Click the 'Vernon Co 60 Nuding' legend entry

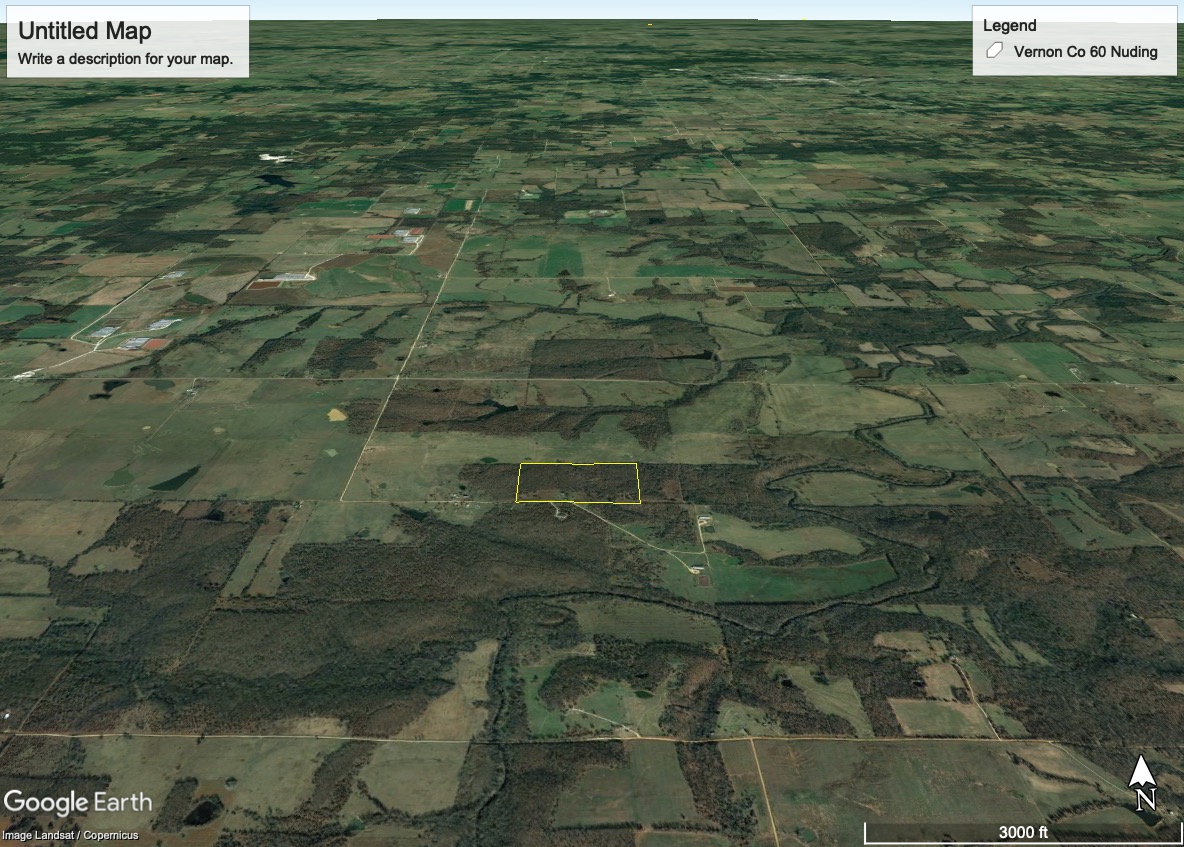point(1085,52)
